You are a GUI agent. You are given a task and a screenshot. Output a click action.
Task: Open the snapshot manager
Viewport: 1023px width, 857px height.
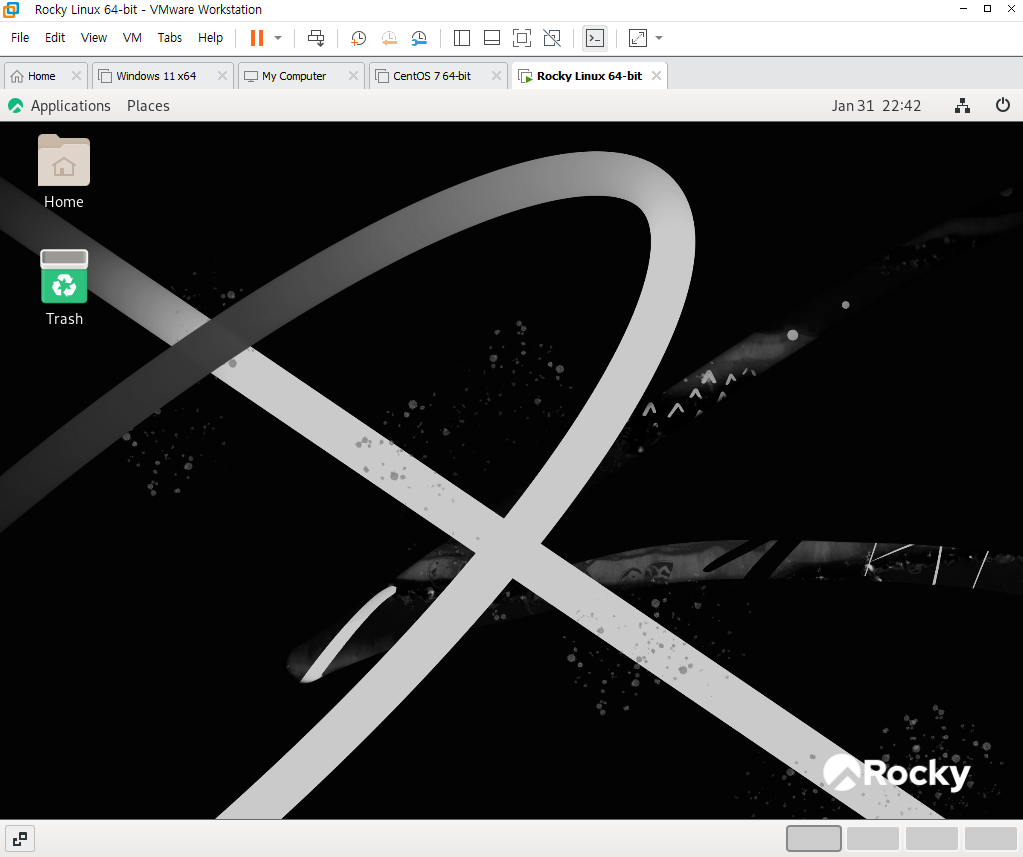coord(419,38)
